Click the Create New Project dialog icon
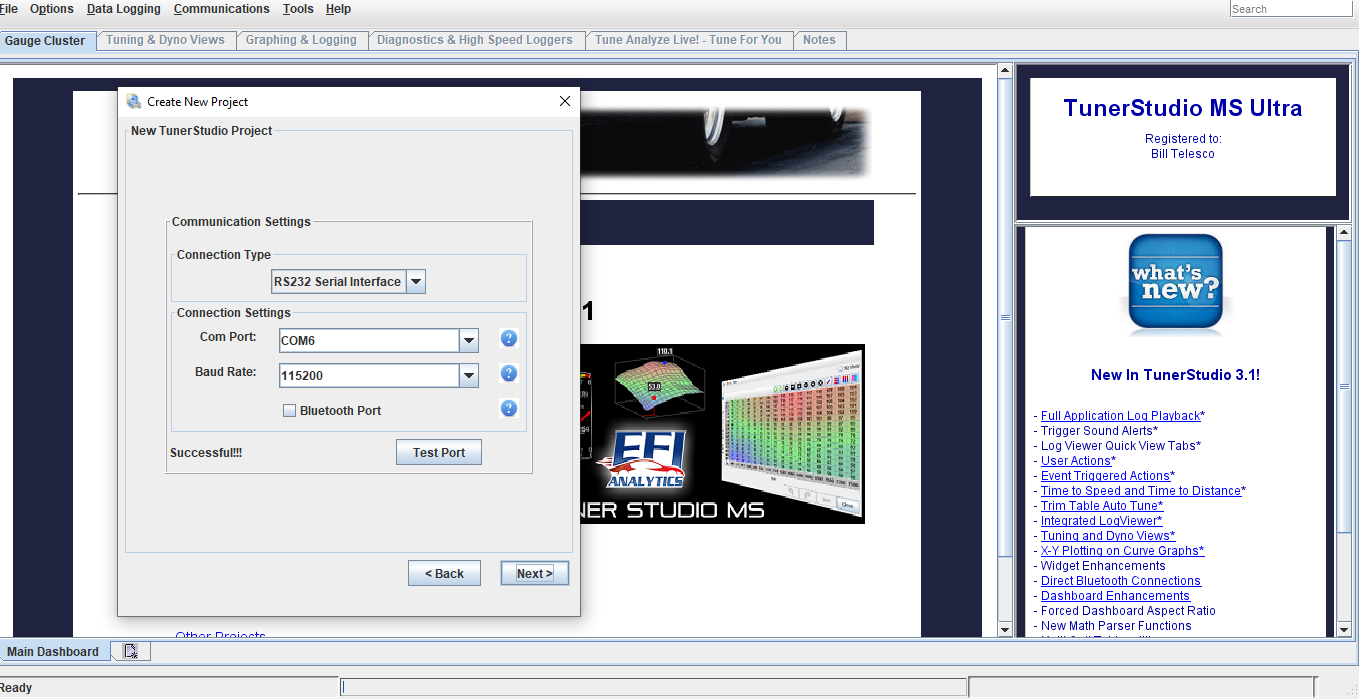This screenshot has height=699, width=1359. coord(134,101)
